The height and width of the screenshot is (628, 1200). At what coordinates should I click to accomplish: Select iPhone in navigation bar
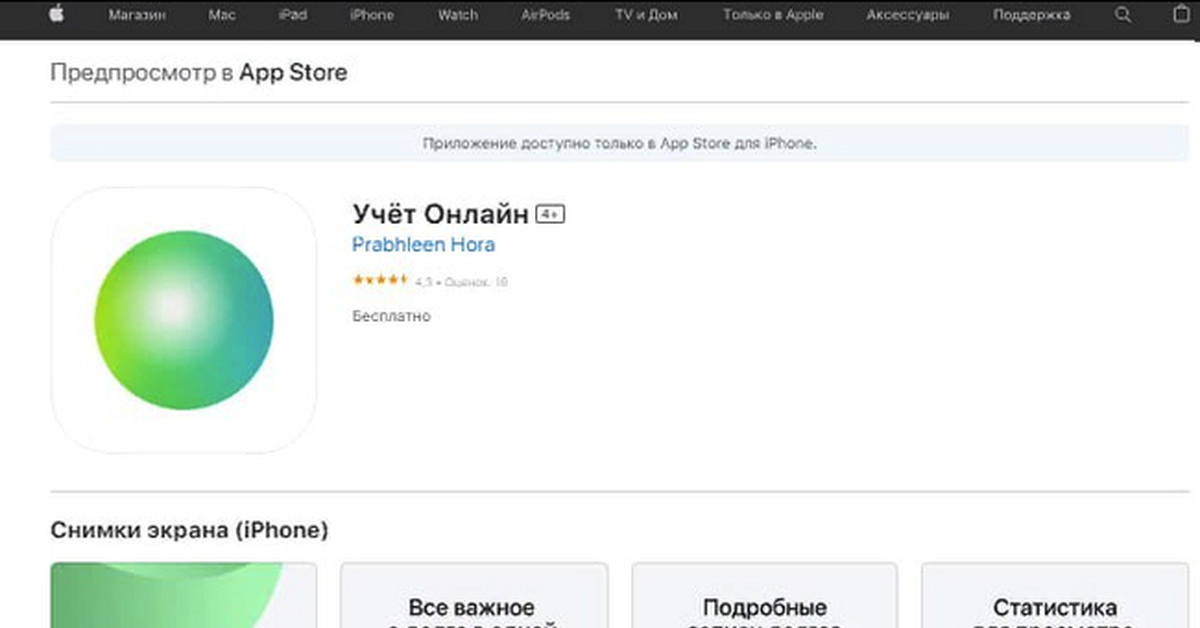(x=372, y=15)
